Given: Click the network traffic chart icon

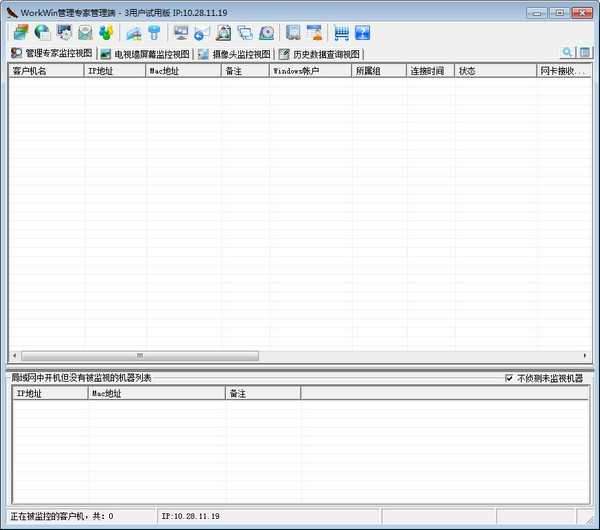Looking at the screenshot, I should pos(134,33).
